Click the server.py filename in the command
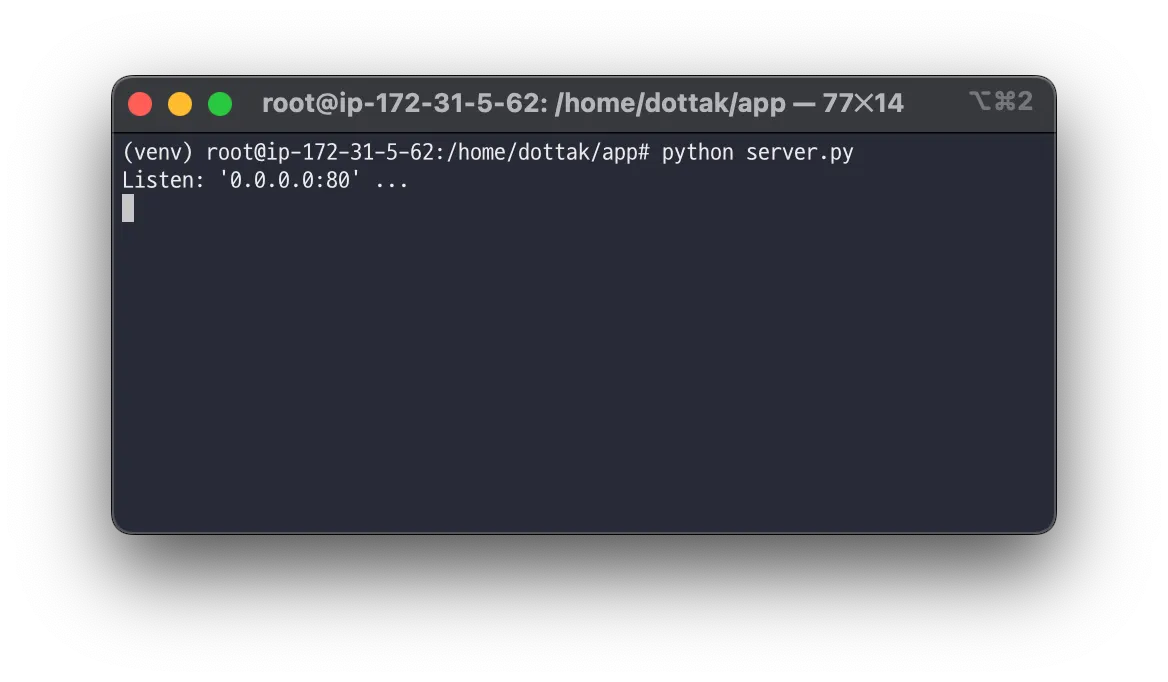The width and height of the screenshot is (1168, 682). 799,153
